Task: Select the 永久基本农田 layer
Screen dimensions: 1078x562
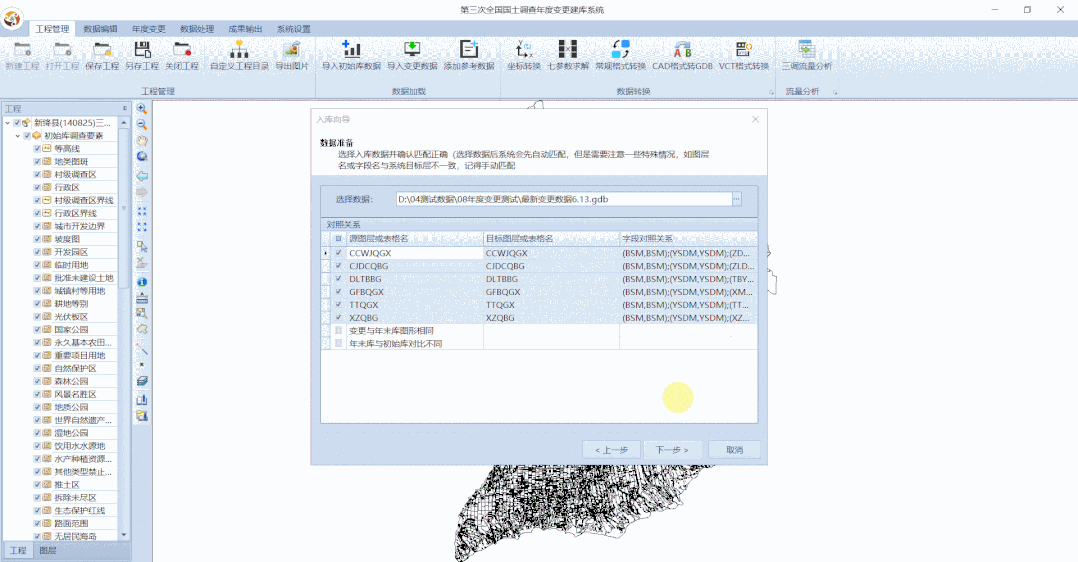Action: point(82,343)
